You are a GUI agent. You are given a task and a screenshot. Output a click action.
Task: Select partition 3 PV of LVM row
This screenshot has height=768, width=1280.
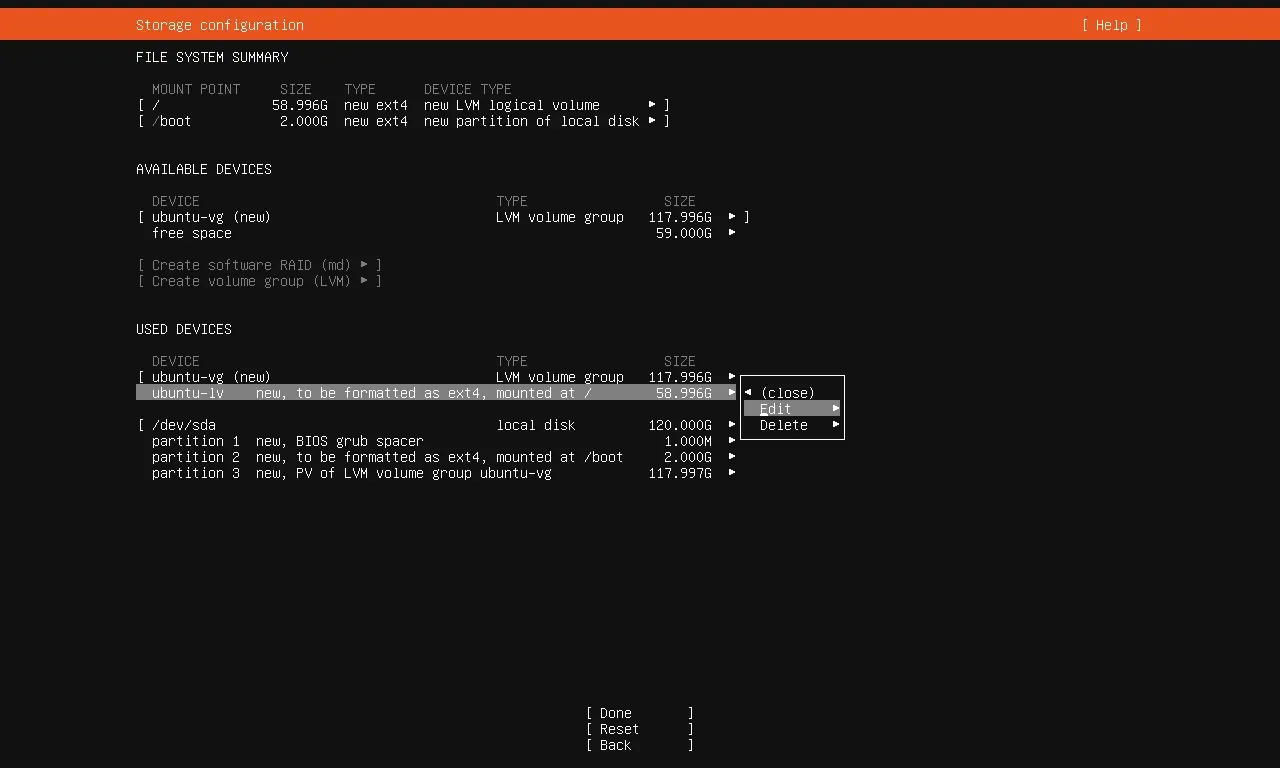pyautogui.click(x=443, y=473)
